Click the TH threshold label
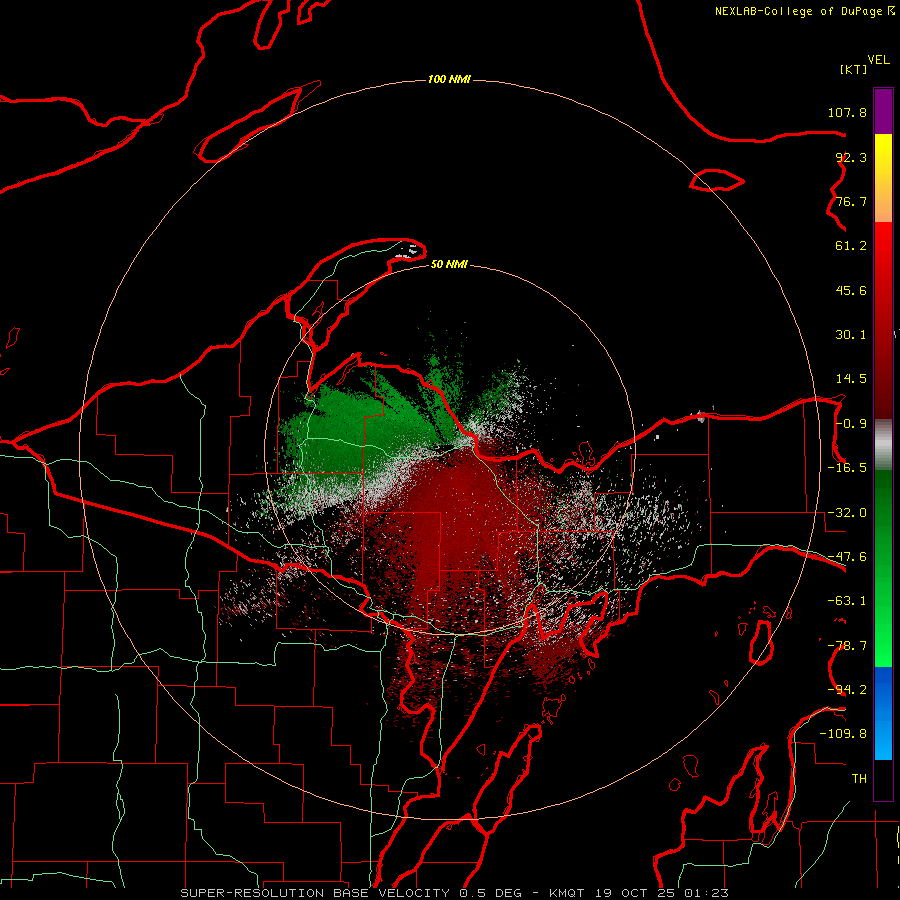 (x=859, y=779)
